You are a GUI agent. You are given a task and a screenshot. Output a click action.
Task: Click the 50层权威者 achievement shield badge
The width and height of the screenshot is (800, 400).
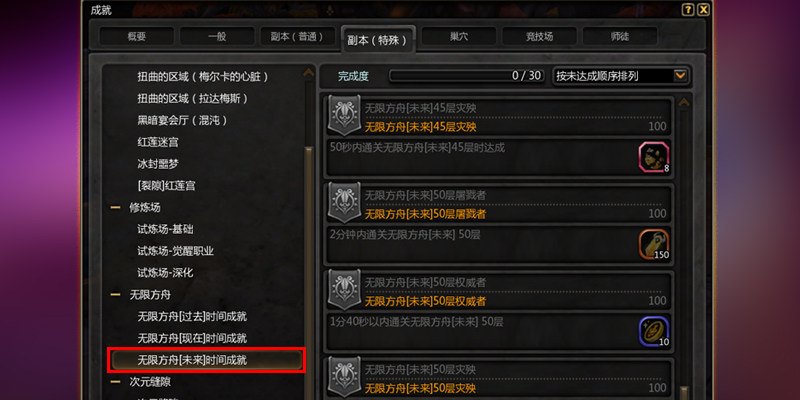coord(344,290)
